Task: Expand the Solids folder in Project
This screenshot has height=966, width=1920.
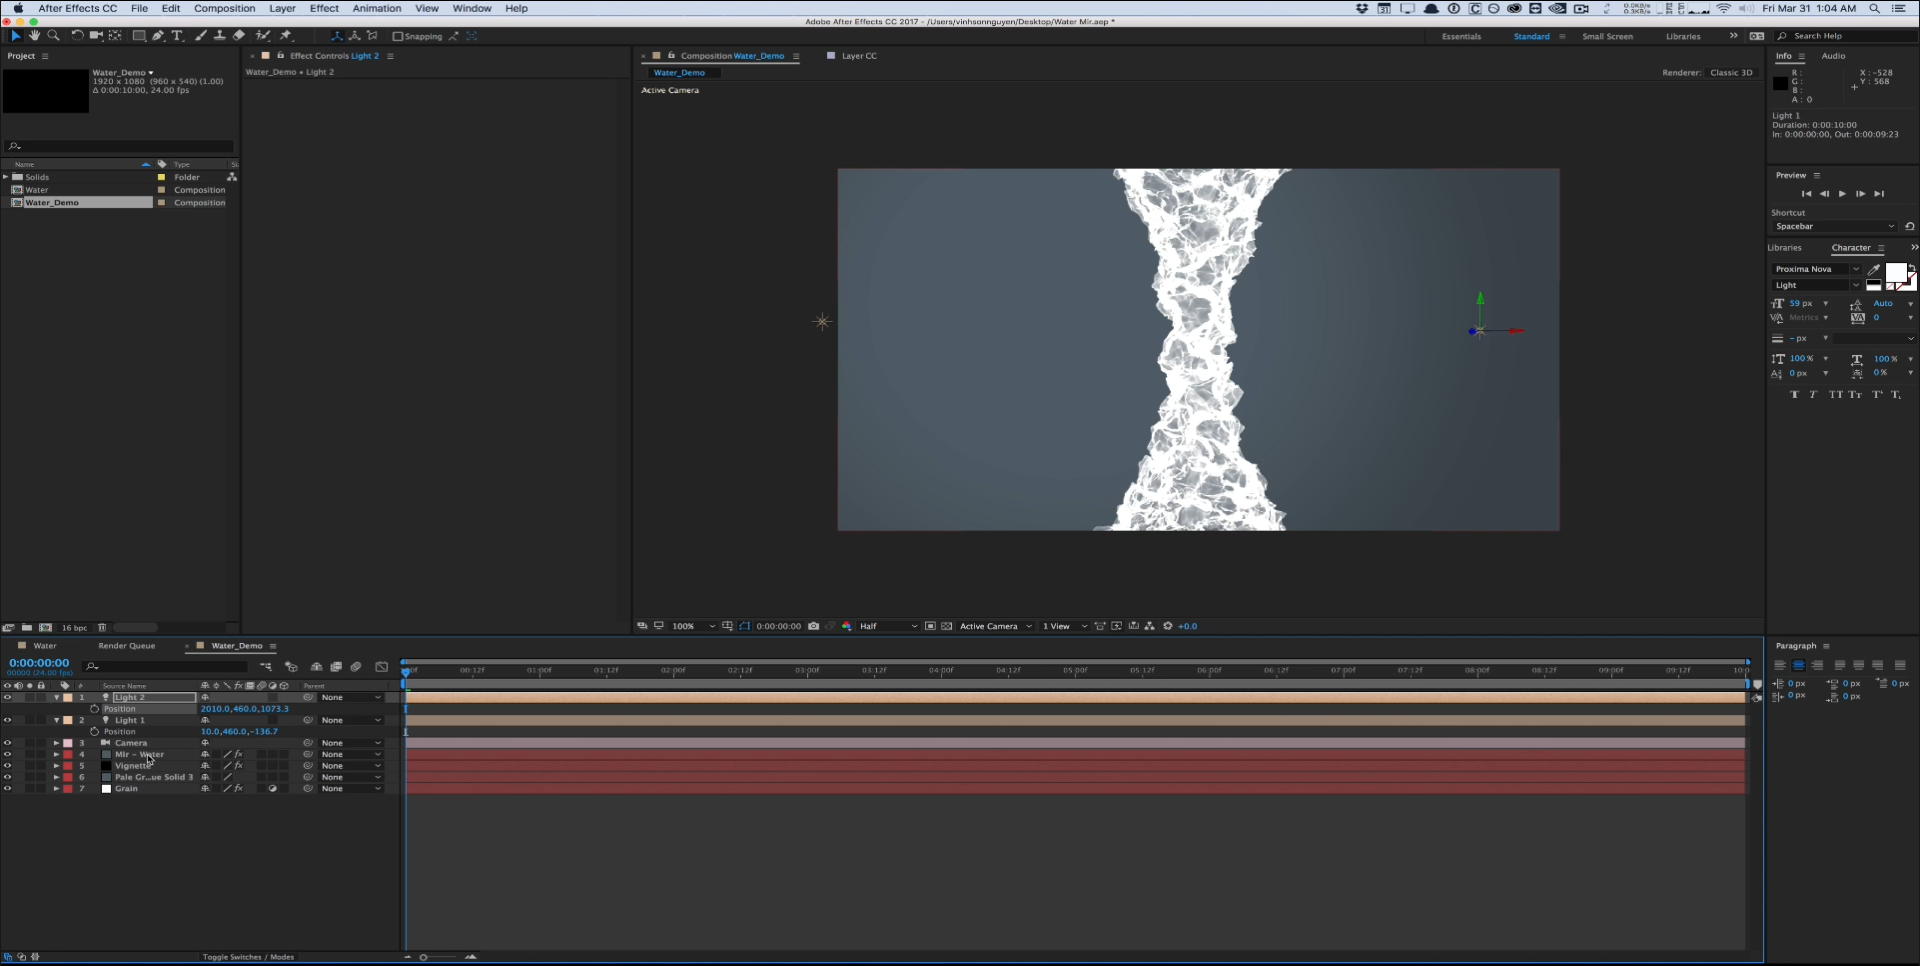Action: click(6, 177)
